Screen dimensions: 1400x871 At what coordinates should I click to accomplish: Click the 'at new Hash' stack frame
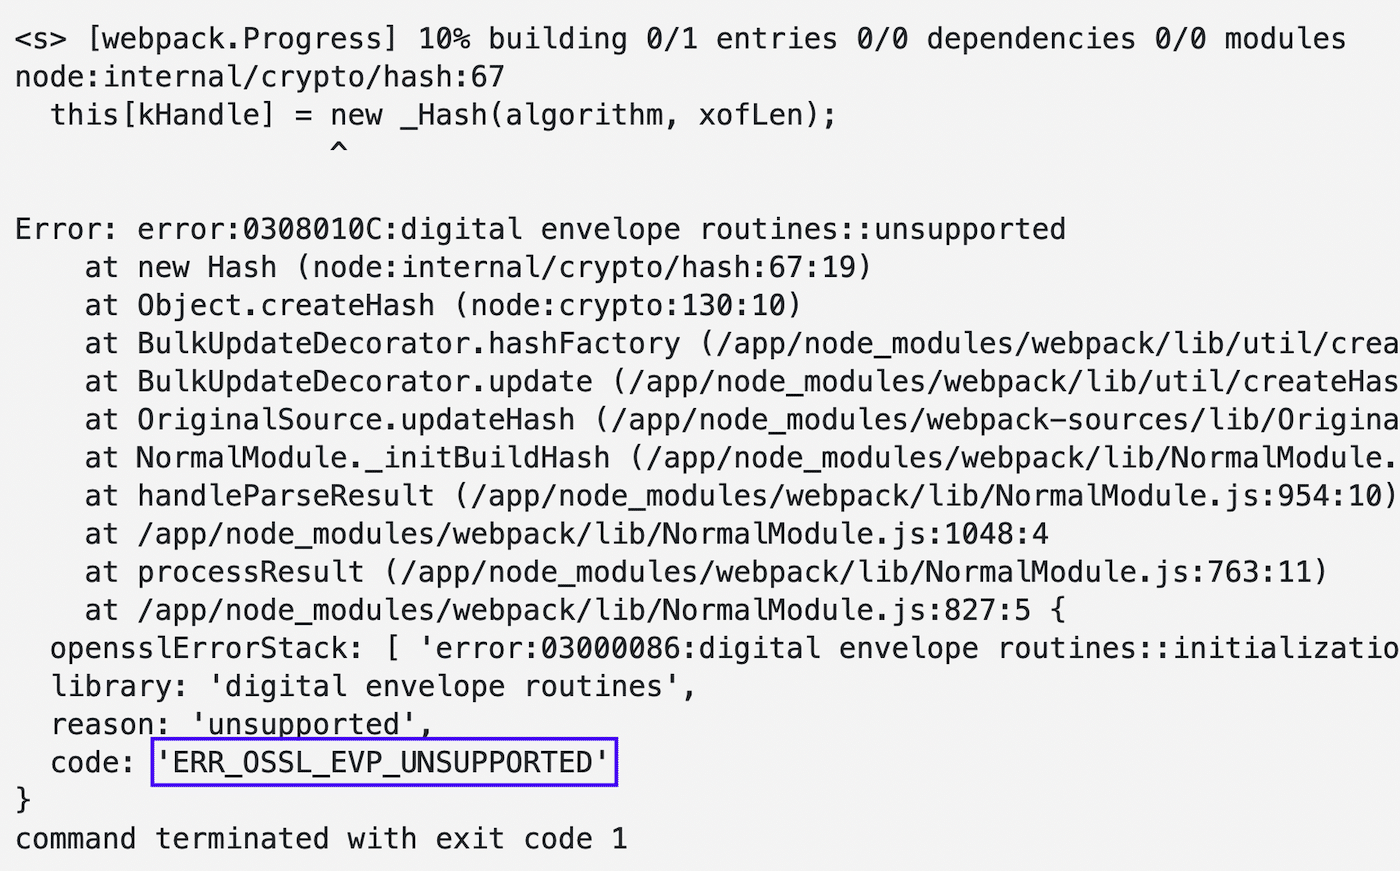[x=478, y=267]
